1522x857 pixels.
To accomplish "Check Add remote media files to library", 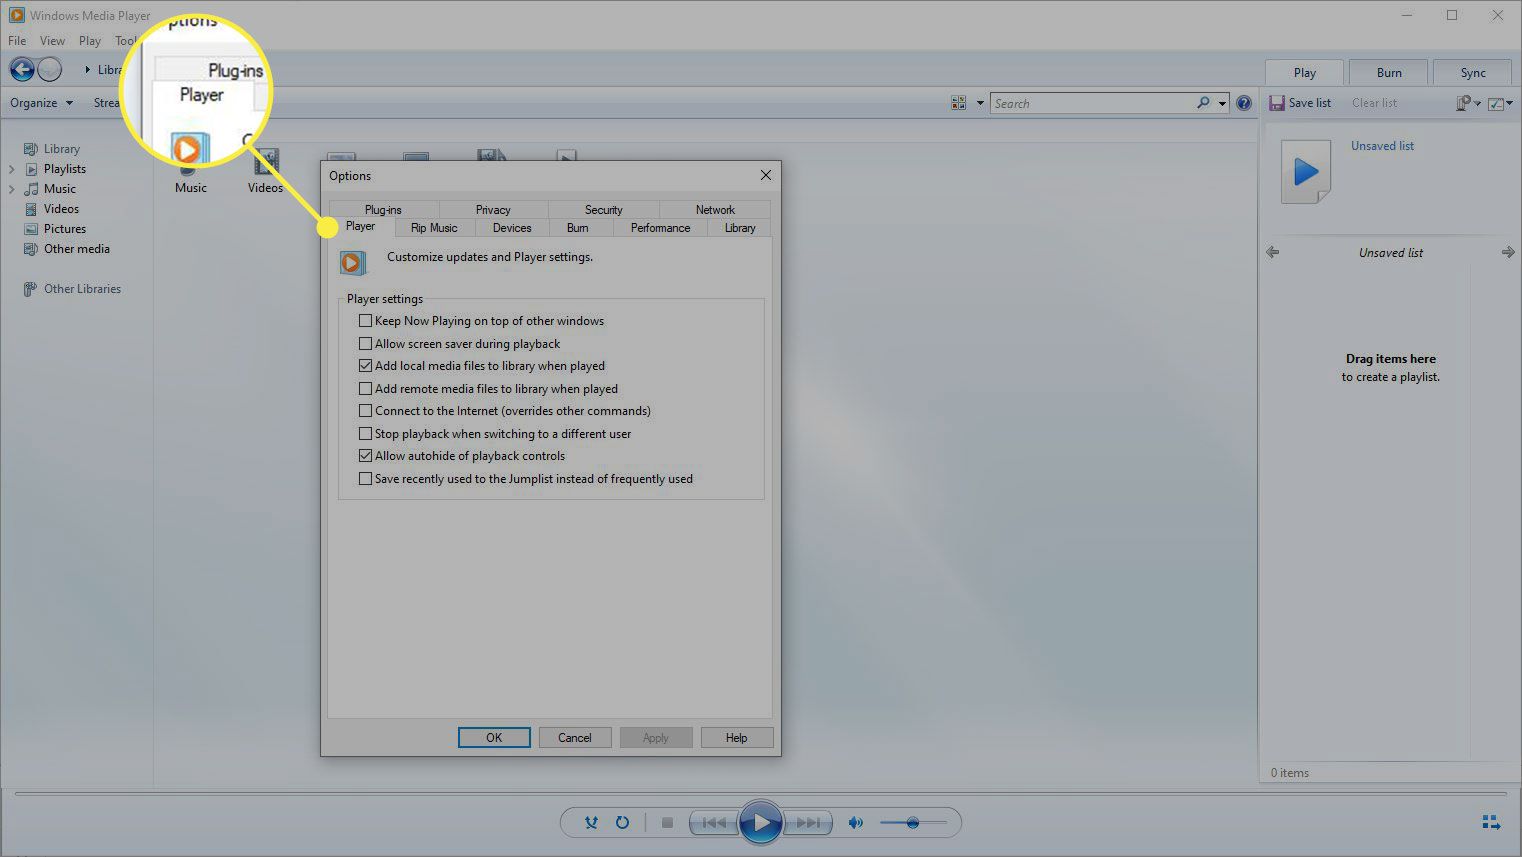I will tap(366, 388).
